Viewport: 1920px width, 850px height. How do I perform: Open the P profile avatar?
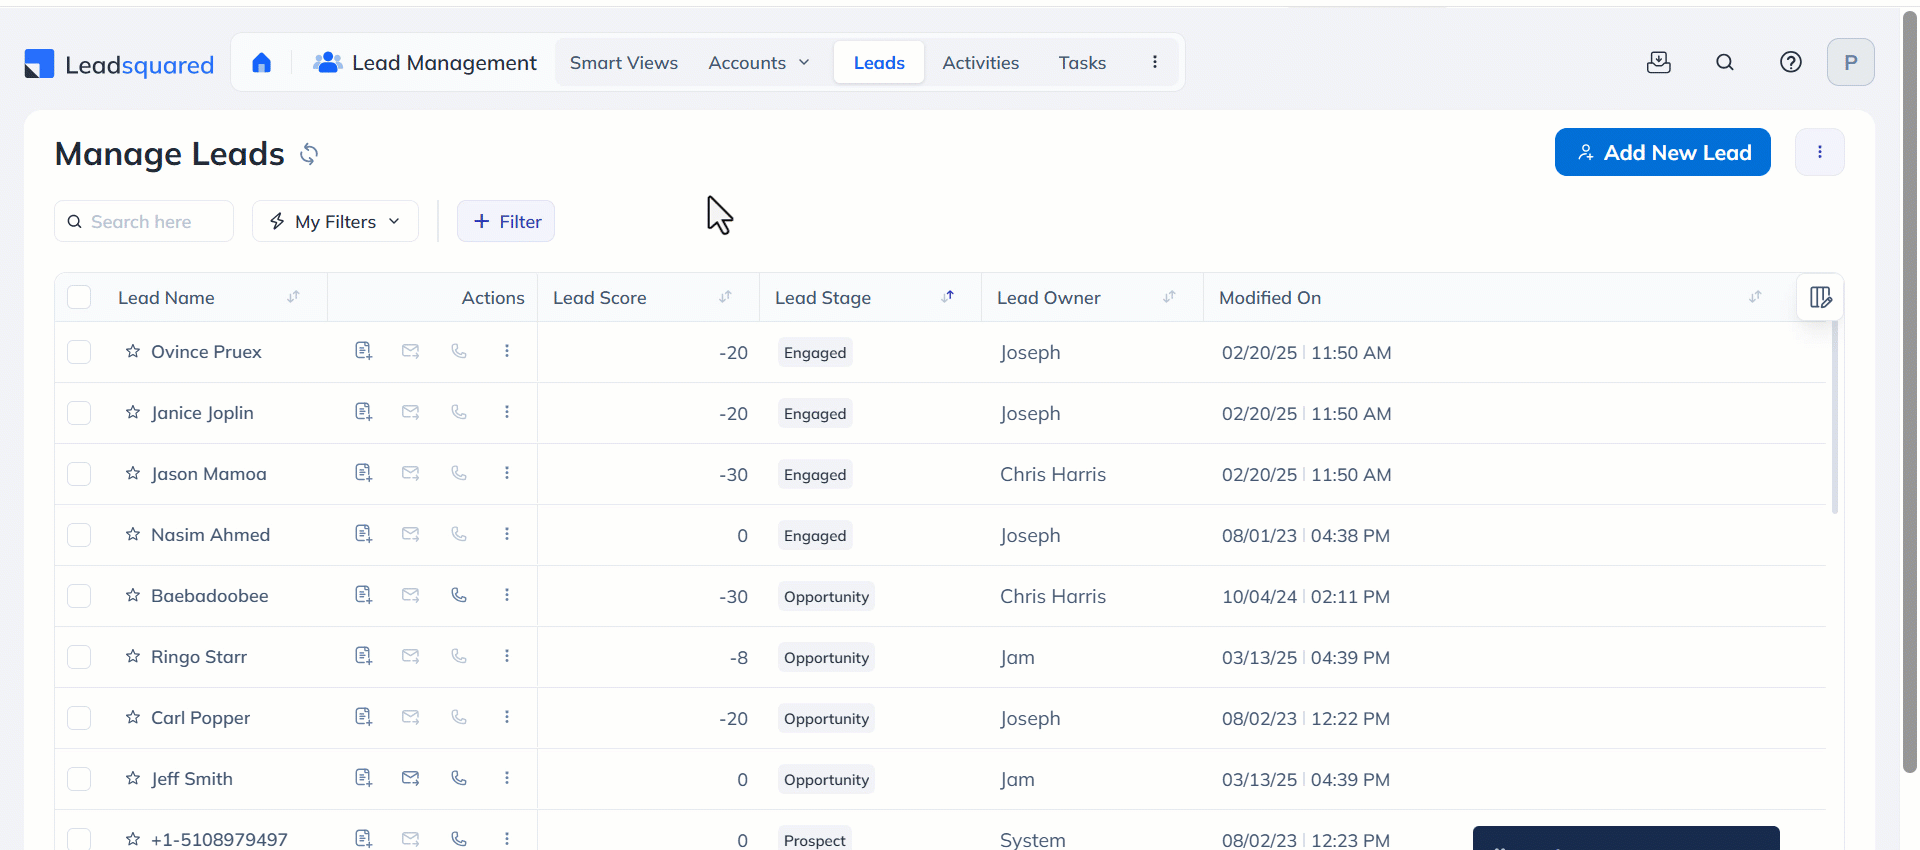1851,62
